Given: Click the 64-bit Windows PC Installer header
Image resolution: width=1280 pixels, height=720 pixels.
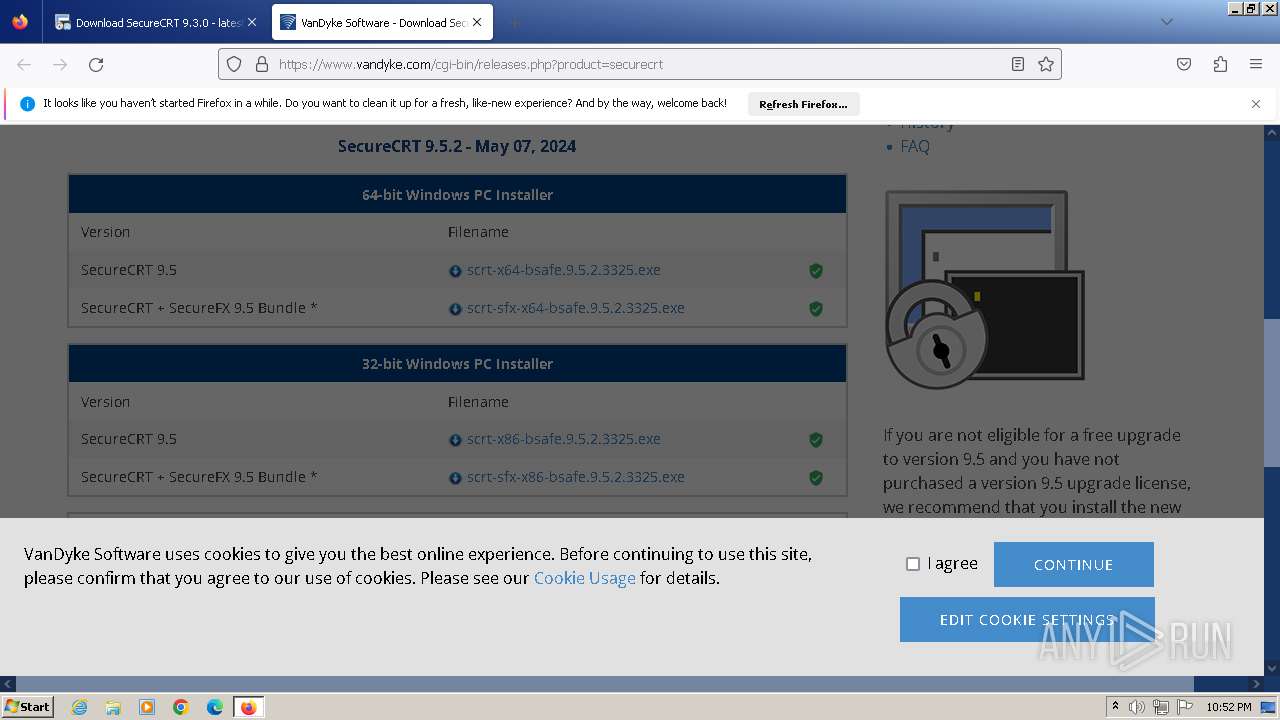Looking at the screenshot, I should coord(457,195).
